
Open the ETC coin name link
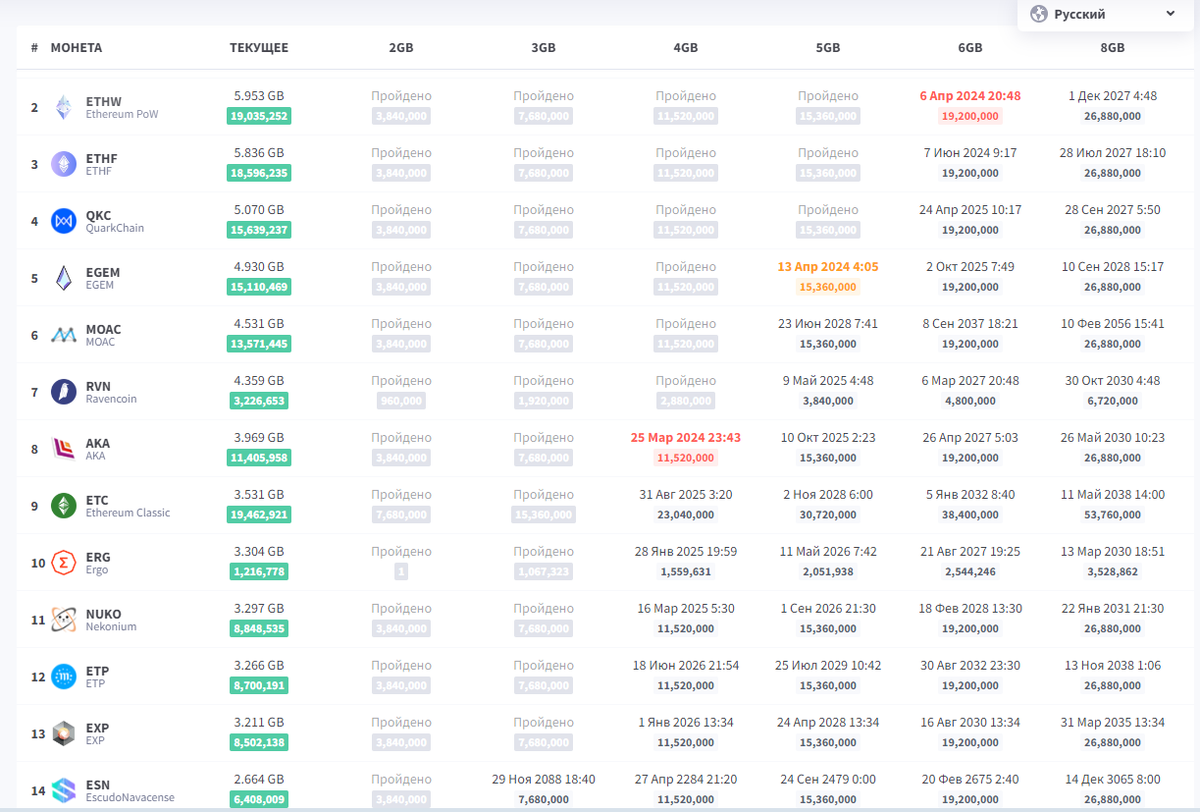pyautogui.click(x=97, y=500)
